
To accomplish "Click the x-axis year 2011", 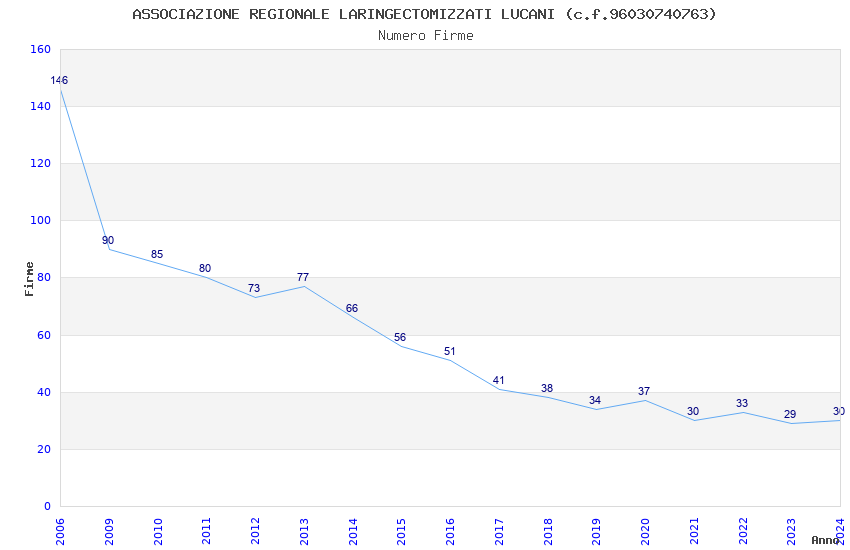I will (x=207, y=531).
